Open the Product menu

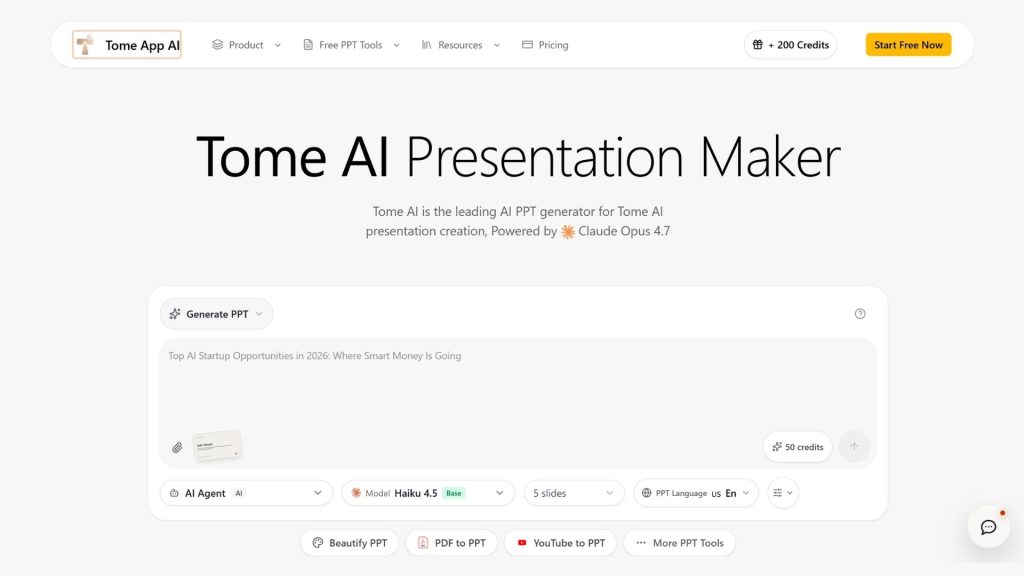(246, 45)
